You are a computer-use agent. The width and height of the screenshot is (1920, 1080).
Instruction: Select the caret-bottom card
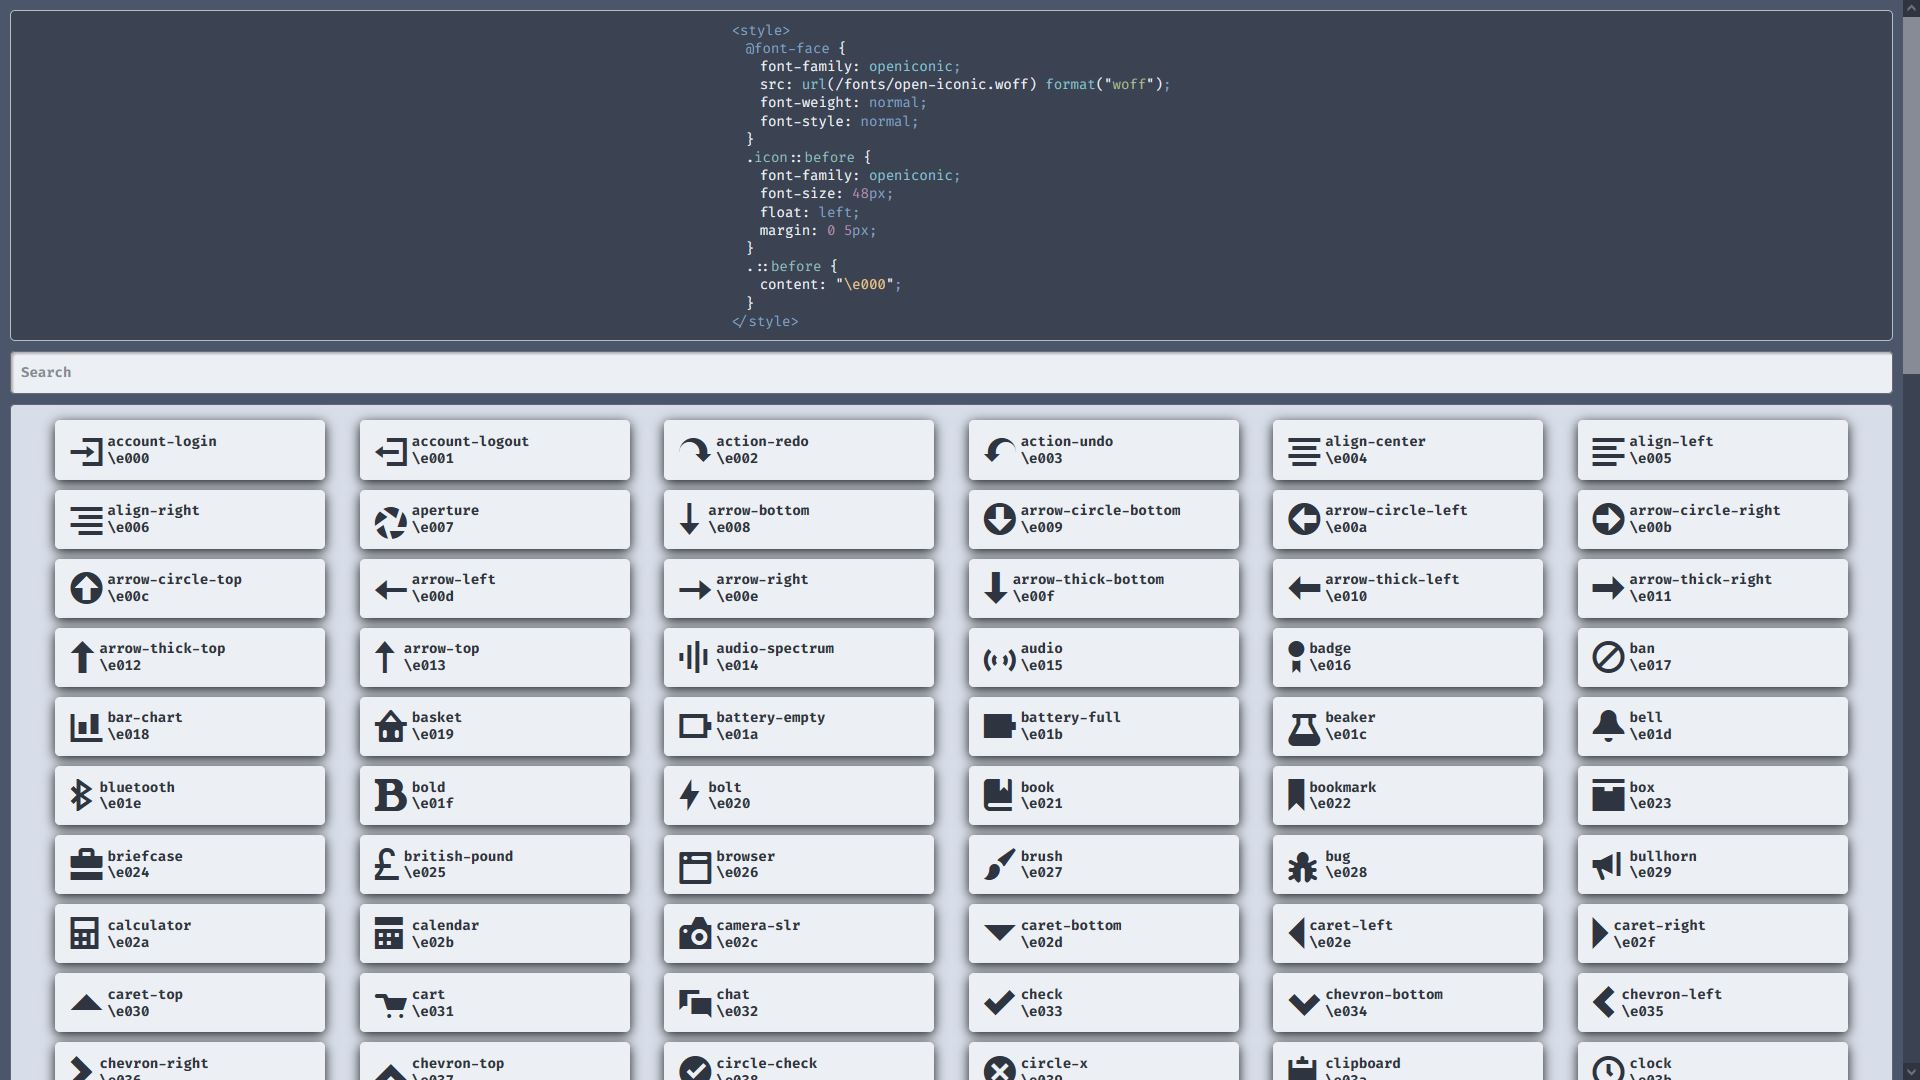[x=1103, y=934]
